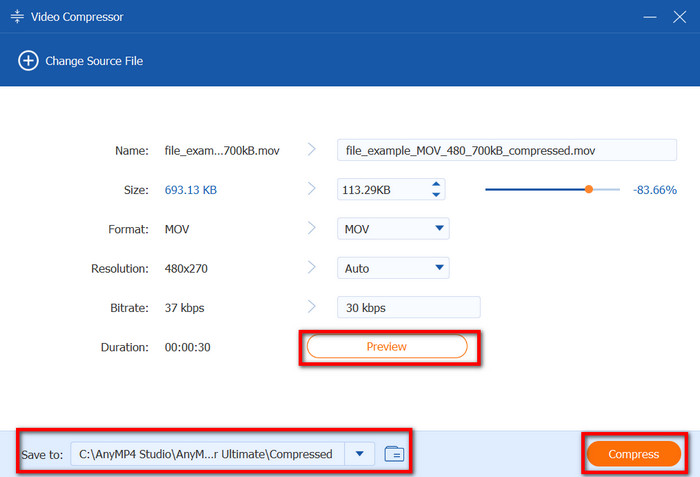
Task: Click the Change Source File plus icon
Action: coord(28,61)
